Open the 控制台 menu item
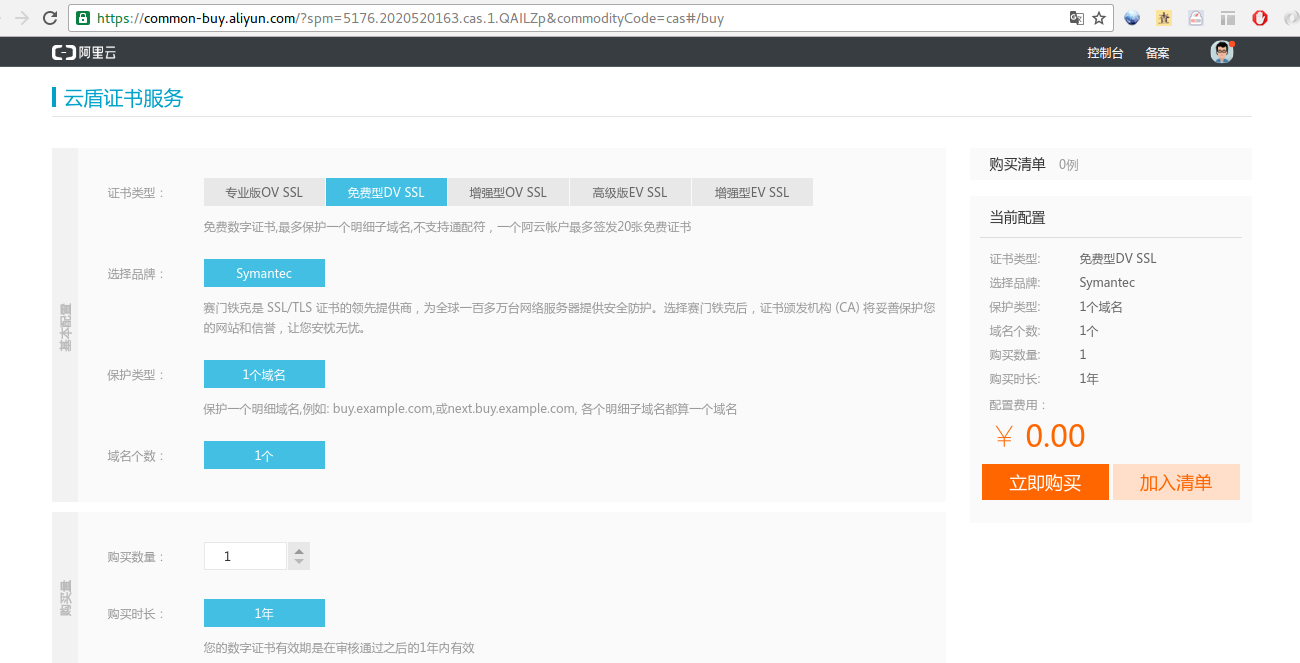The width and height of the screenshot is (1300, 663). pos(1104,52)
